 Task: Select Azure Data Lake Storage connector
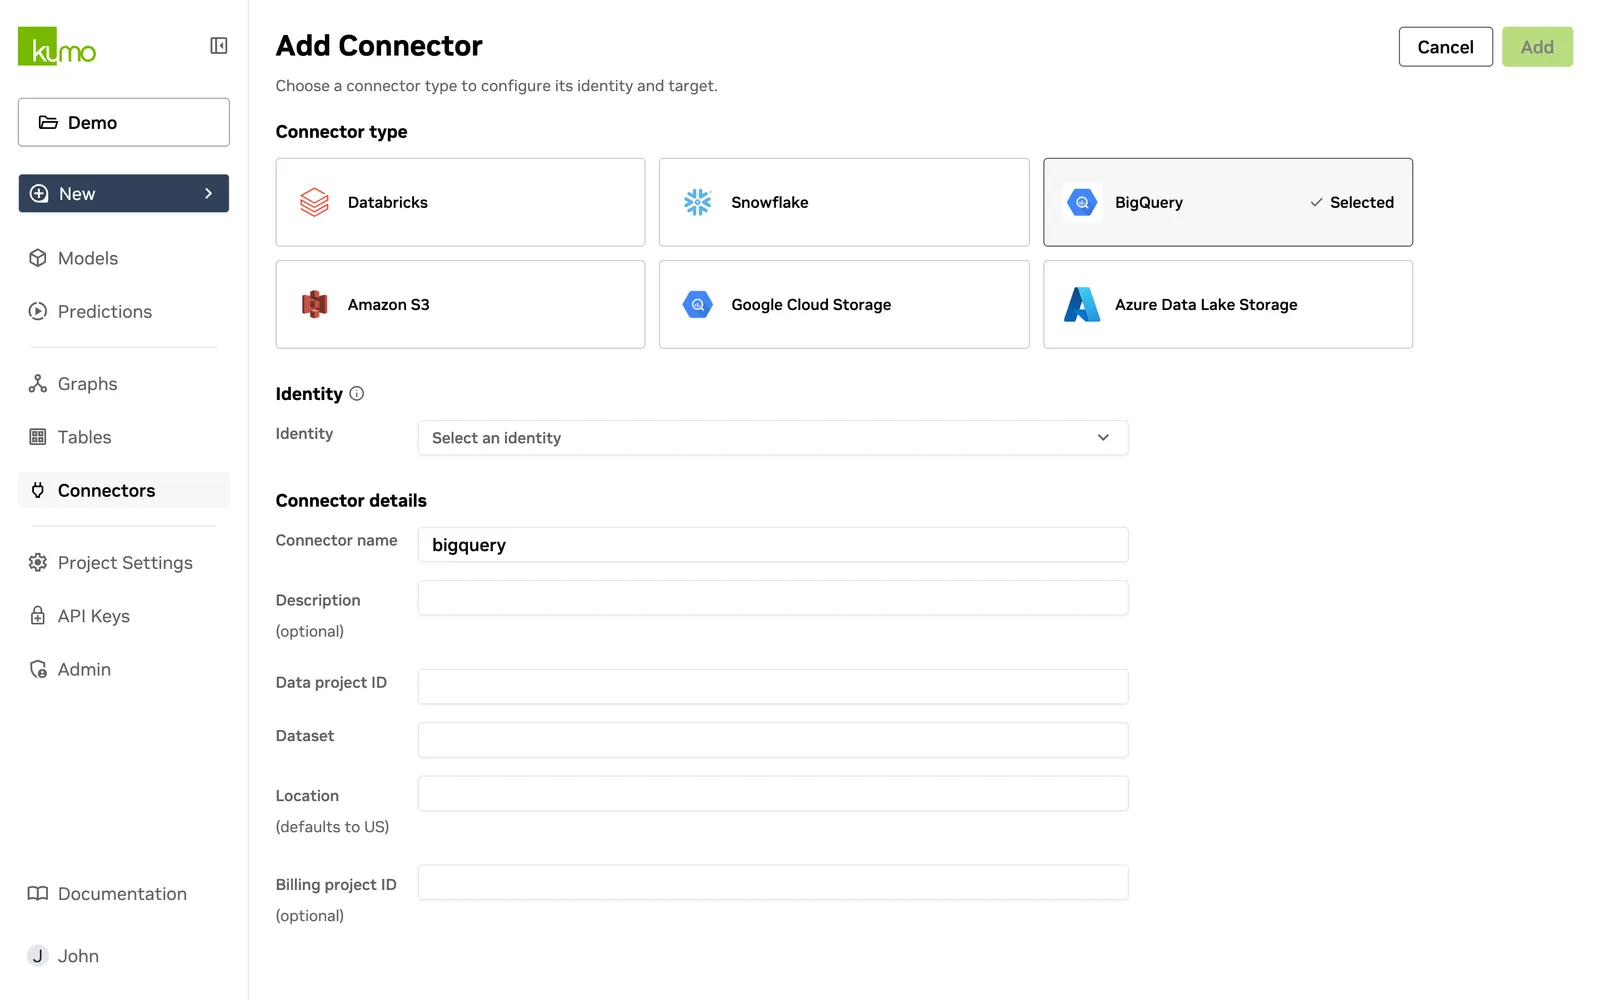[1228, 304]
